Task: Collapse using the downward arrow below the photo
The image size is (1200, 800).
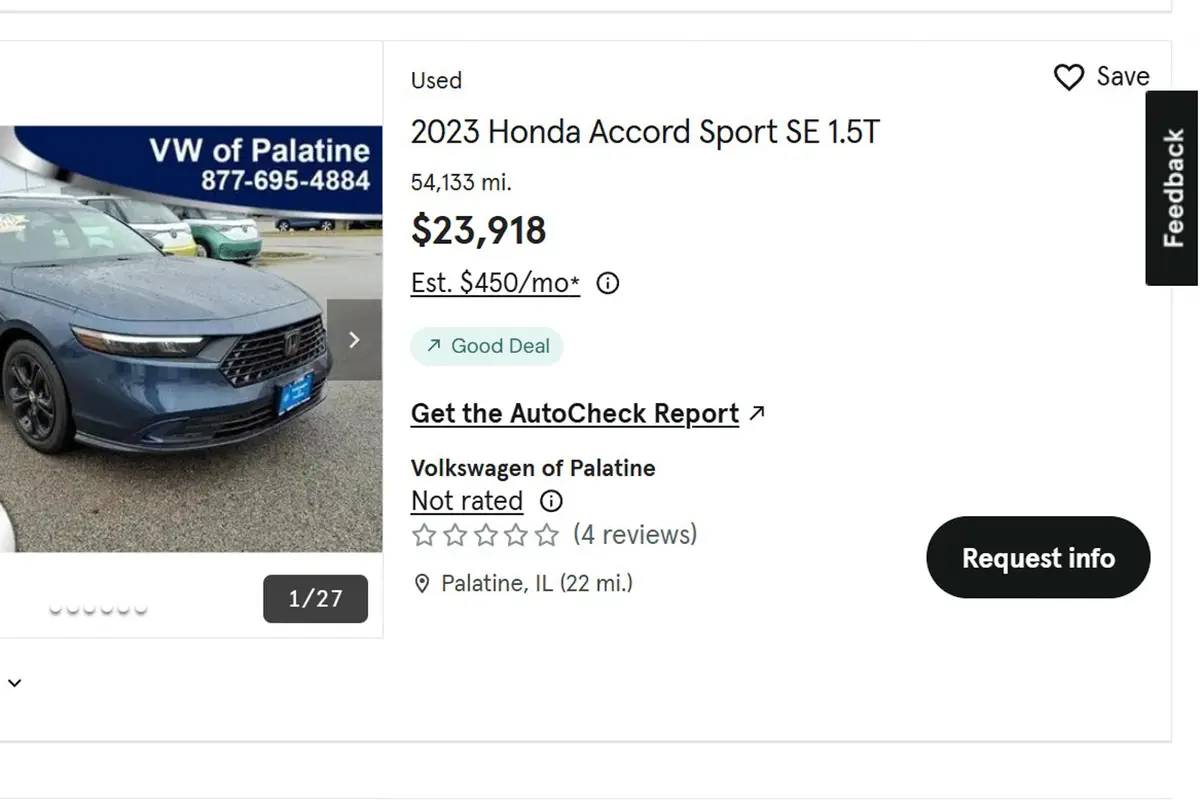Action: pos(14,682)
